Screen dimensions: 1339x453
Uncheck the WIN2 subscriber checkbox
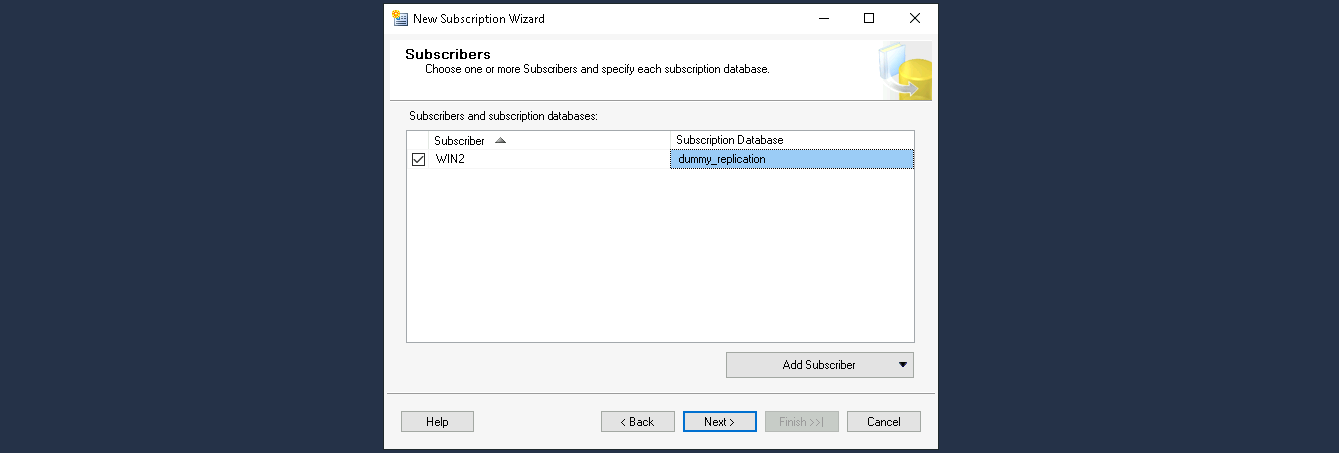point(418,159)
